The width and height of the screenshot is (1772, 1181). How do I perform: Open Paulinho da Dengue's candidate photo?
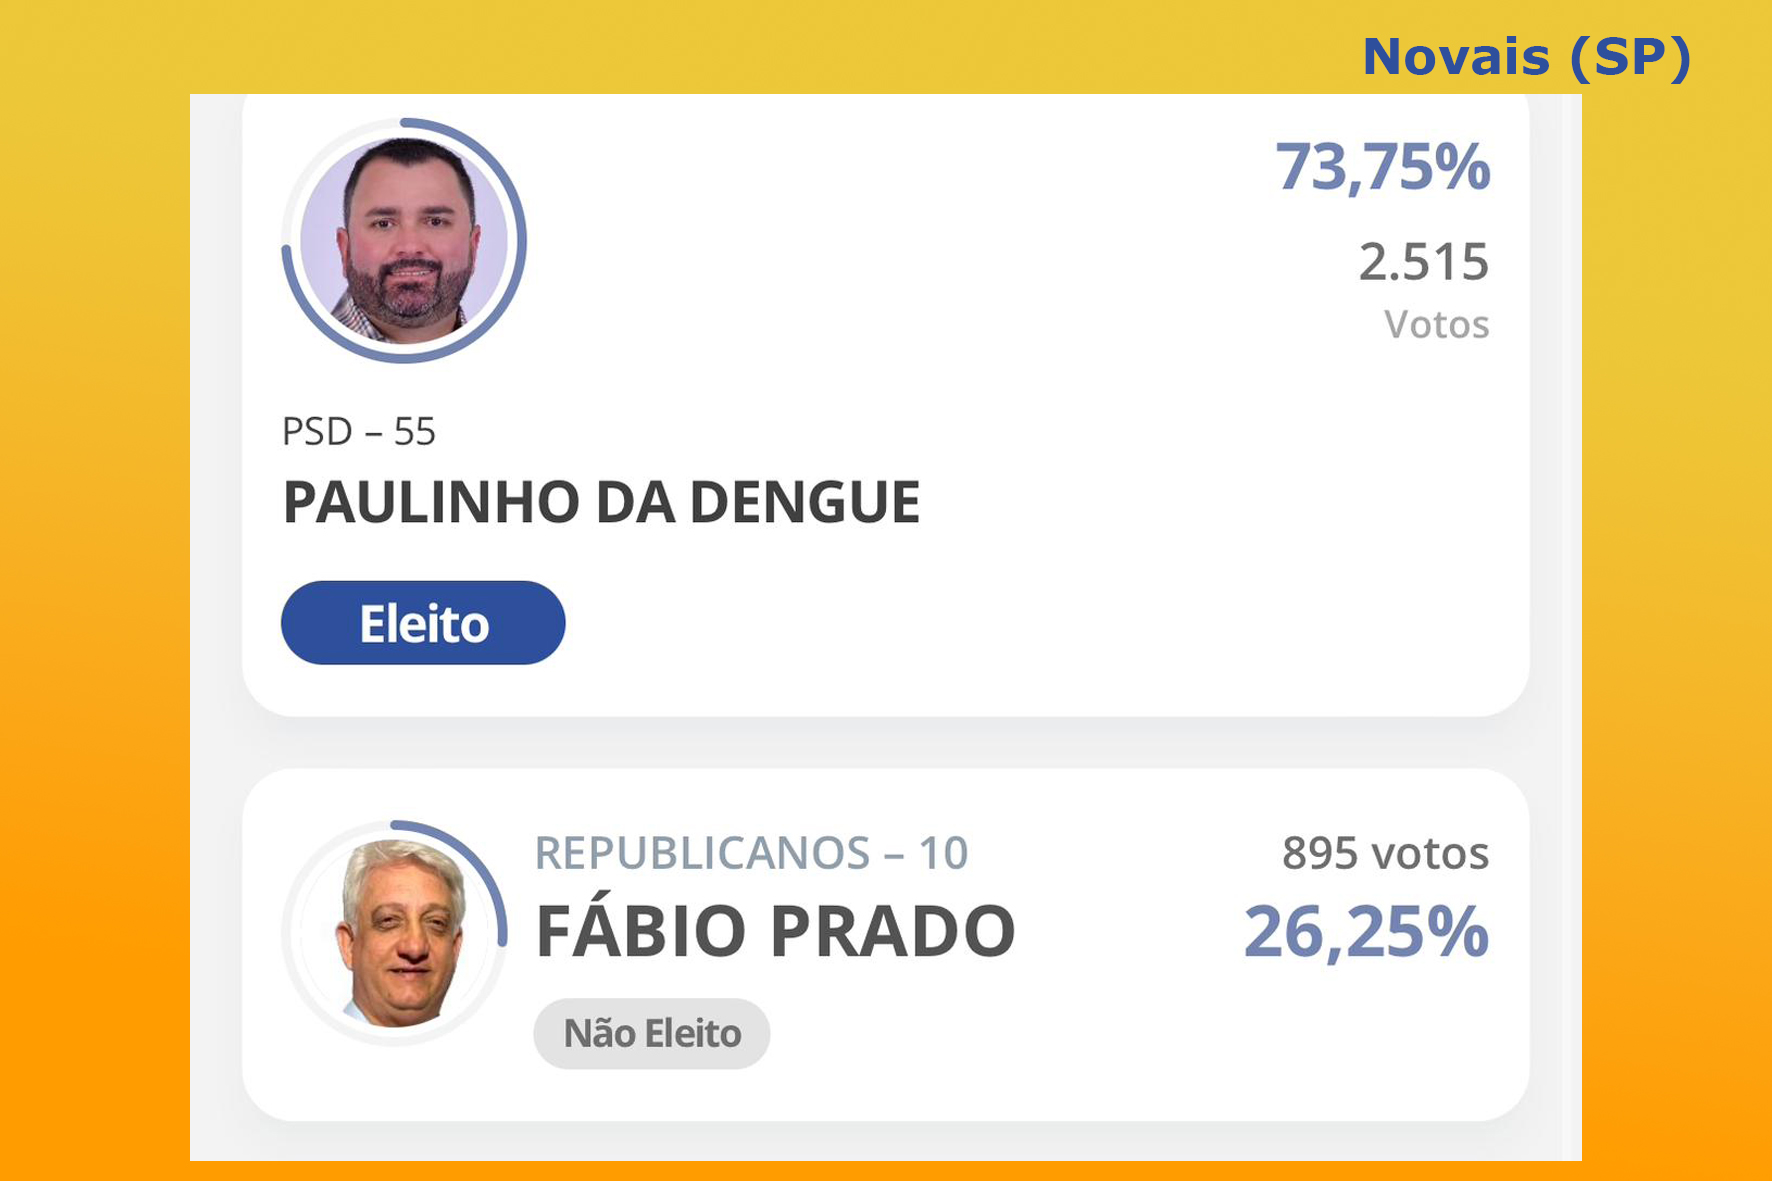pyautogui.click(x=404, y=241)
